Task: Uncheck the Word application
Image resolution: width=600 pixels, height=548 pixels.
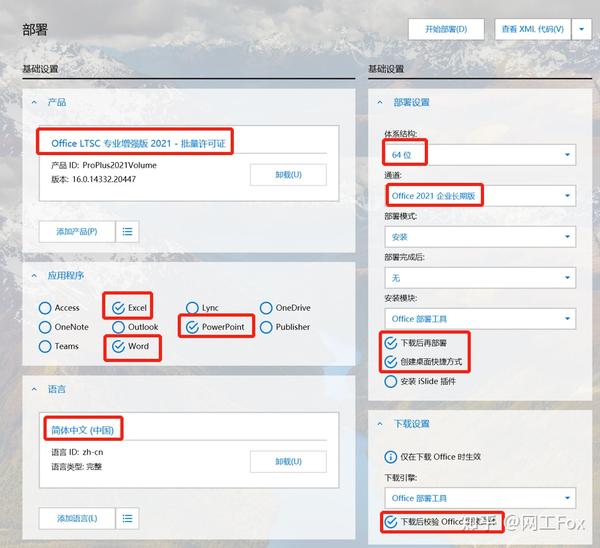Action: (118, 346)
